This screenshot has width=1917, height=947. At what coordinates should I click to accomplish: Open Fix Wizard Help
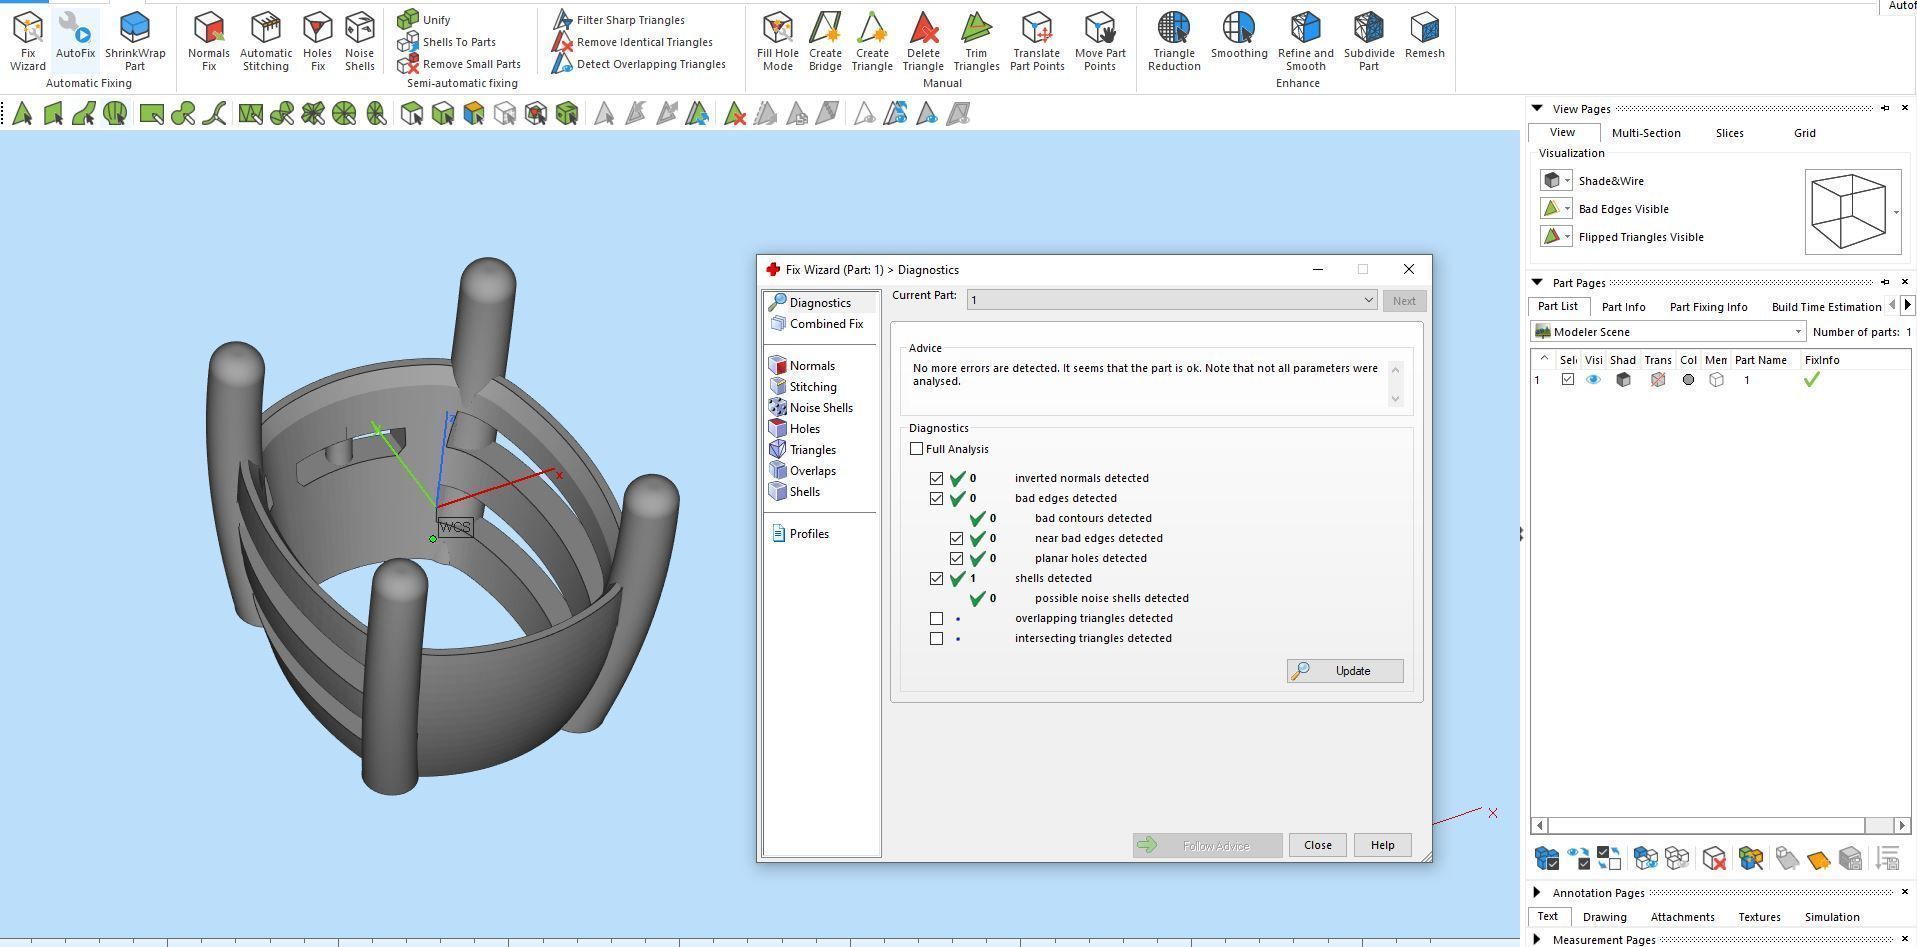point(1383,845)
